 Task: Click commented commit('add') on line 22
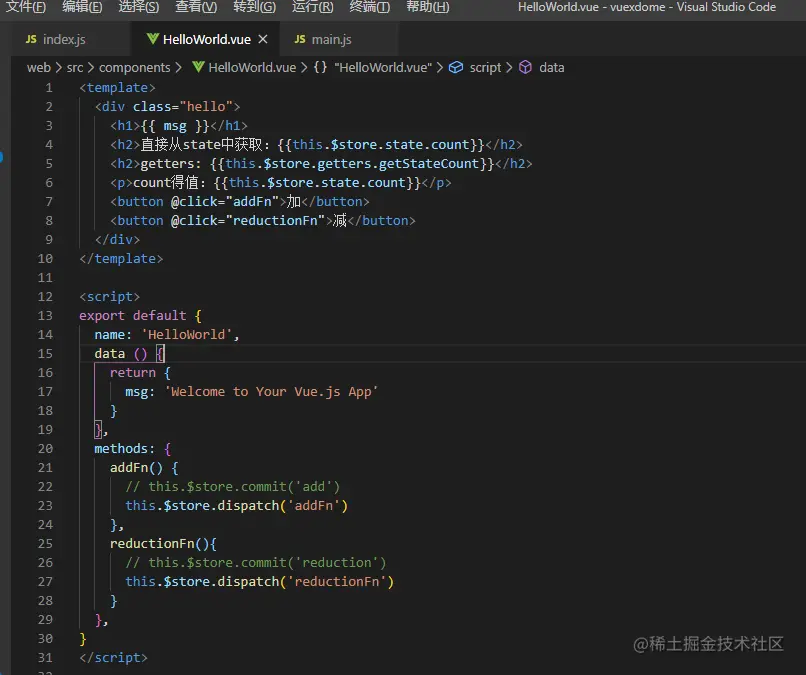click(x=232, y=487)
